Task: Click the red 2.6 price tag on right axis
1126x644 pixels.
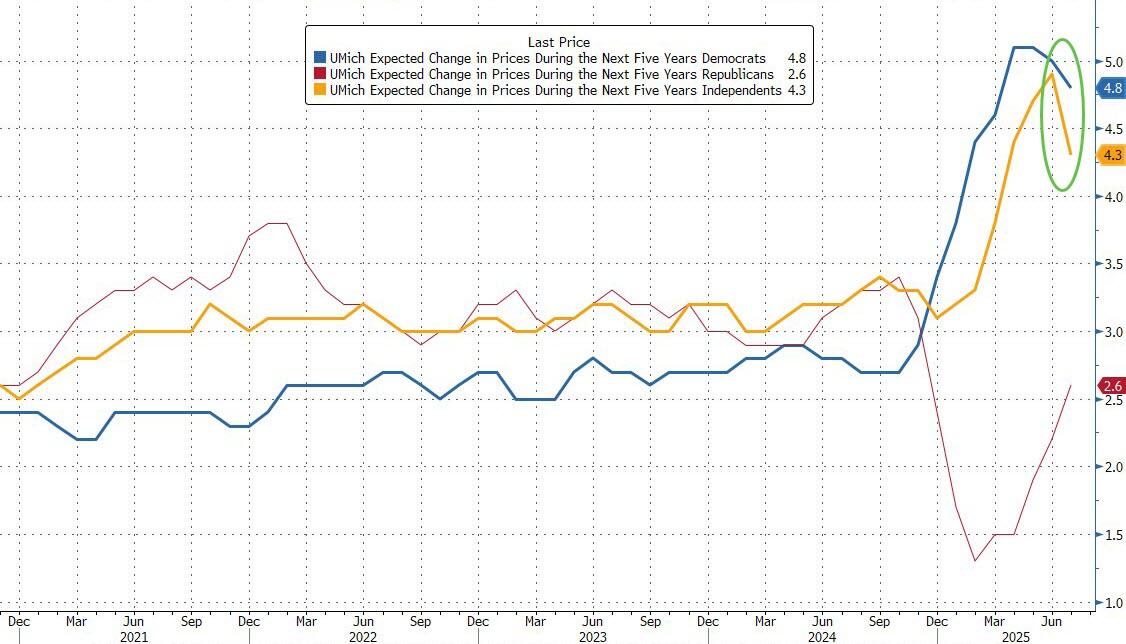Action: coord(1111,386)
